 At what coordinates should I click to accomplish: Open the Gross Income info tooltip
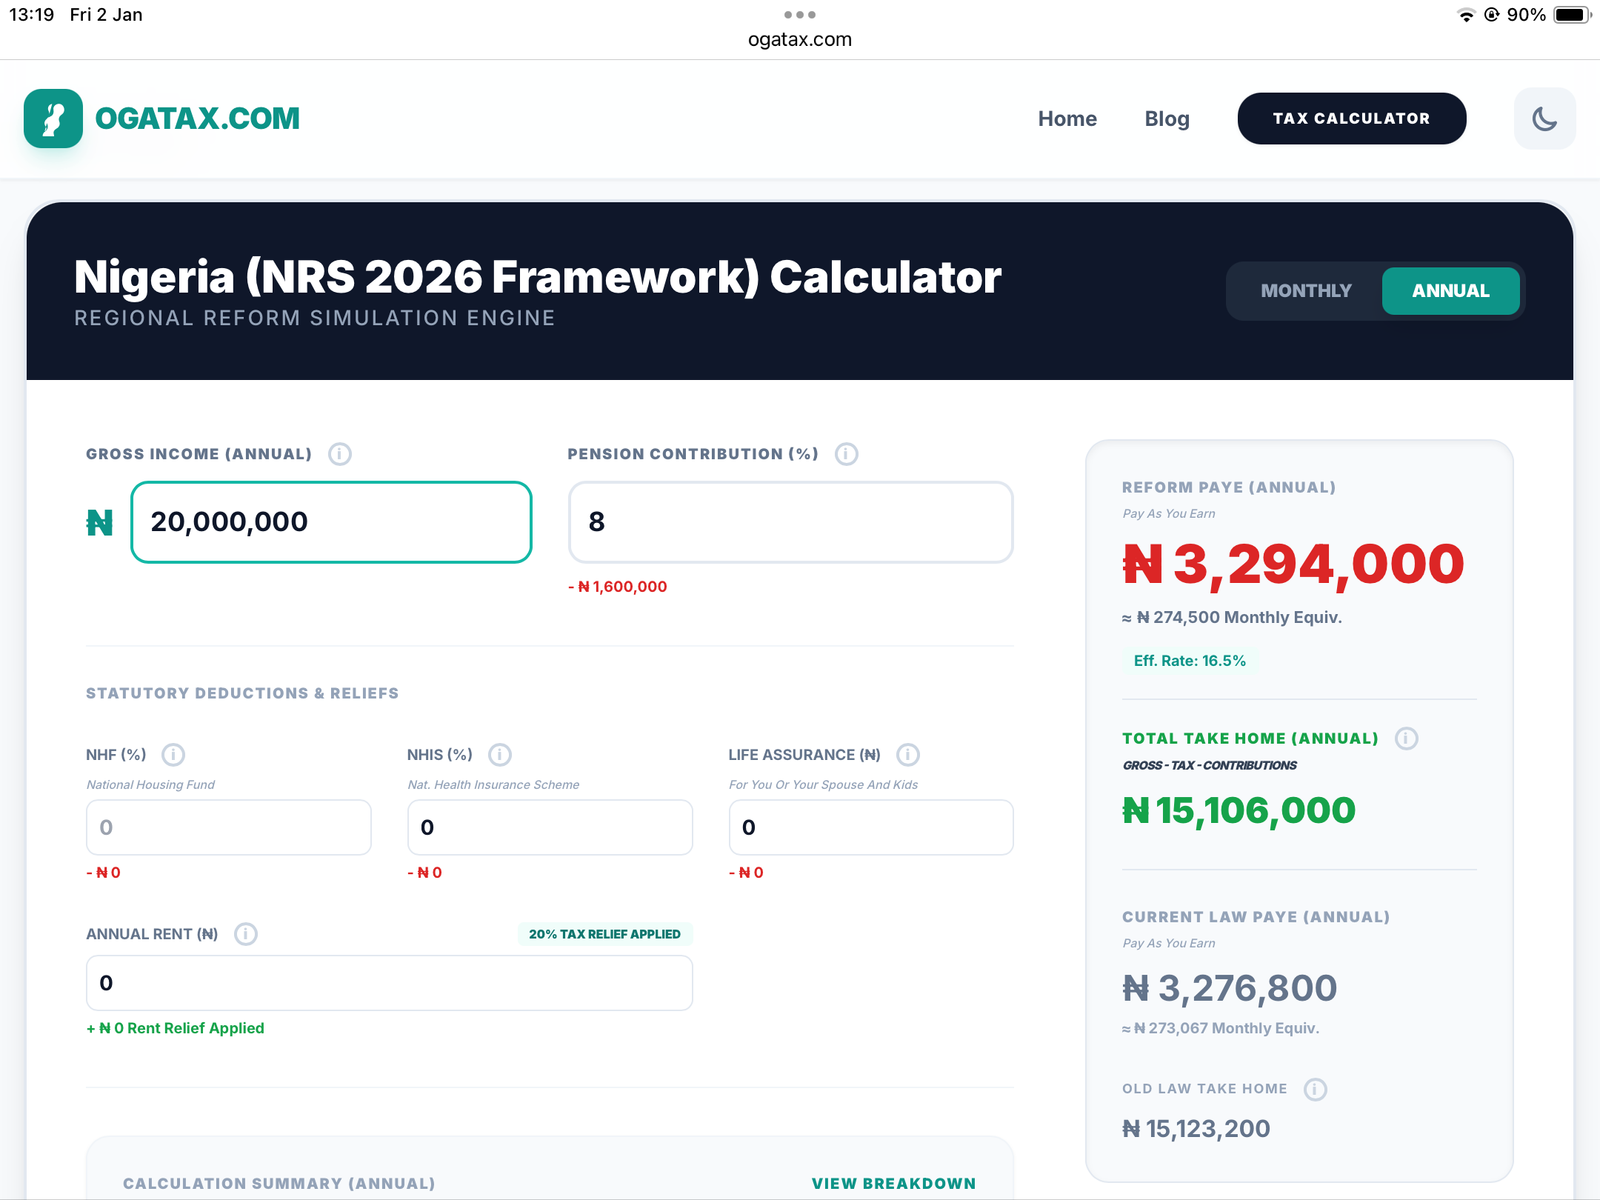pos(340,454)
